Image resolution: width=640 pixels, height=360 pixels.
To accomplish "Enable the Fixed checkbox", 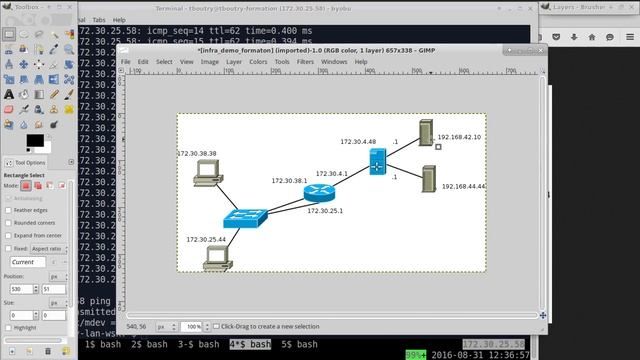I will coord(8,249).
